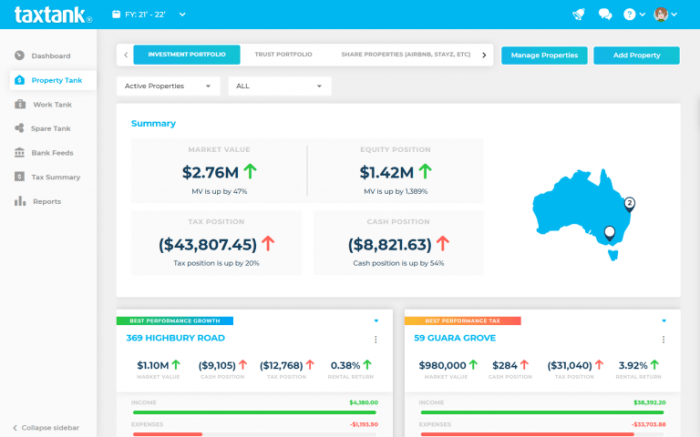Screen dimensions: 700x437
Task: Click 369 Highbury Road expenses progress bar
Action: point(254,434)
